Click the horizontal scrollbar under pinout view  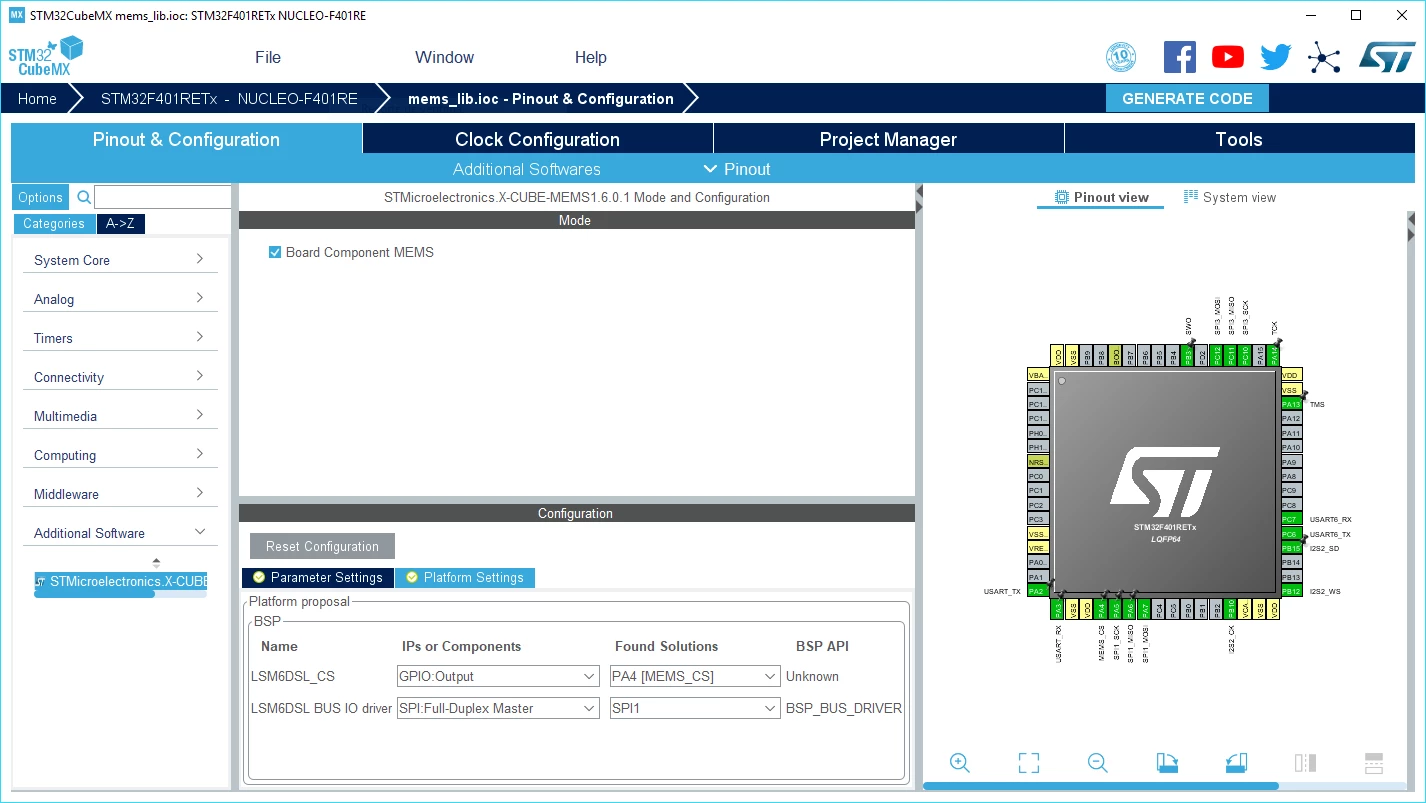pos(1100,786)
